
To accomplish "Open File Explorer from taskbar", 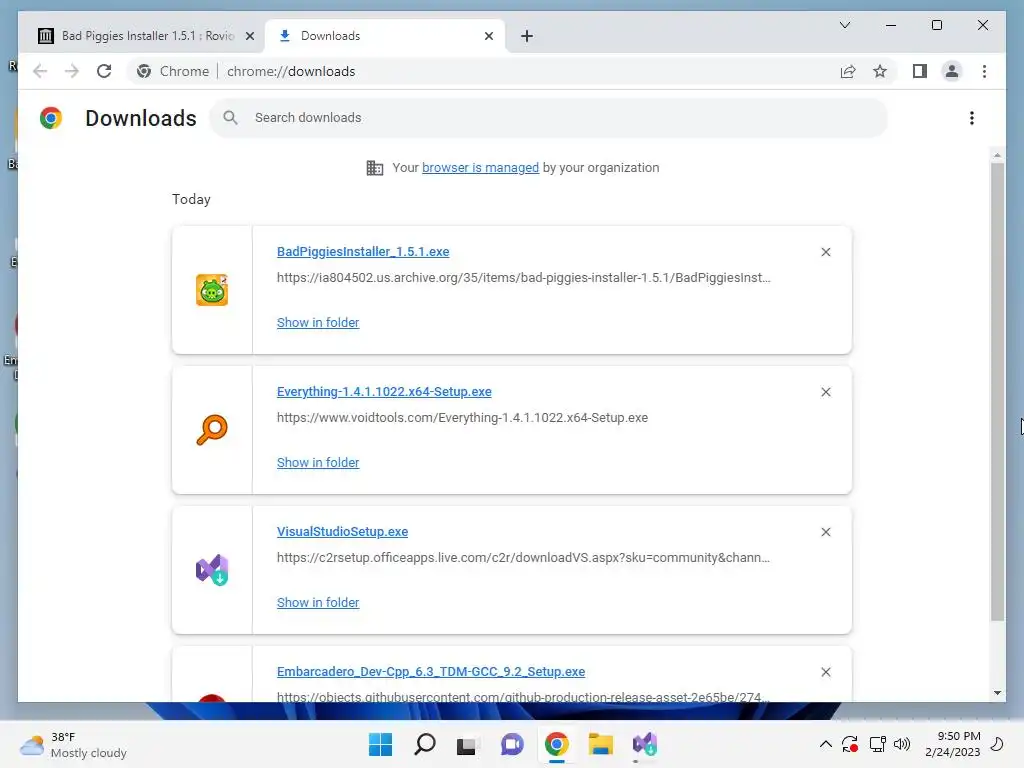I will (x=600, y=744).
